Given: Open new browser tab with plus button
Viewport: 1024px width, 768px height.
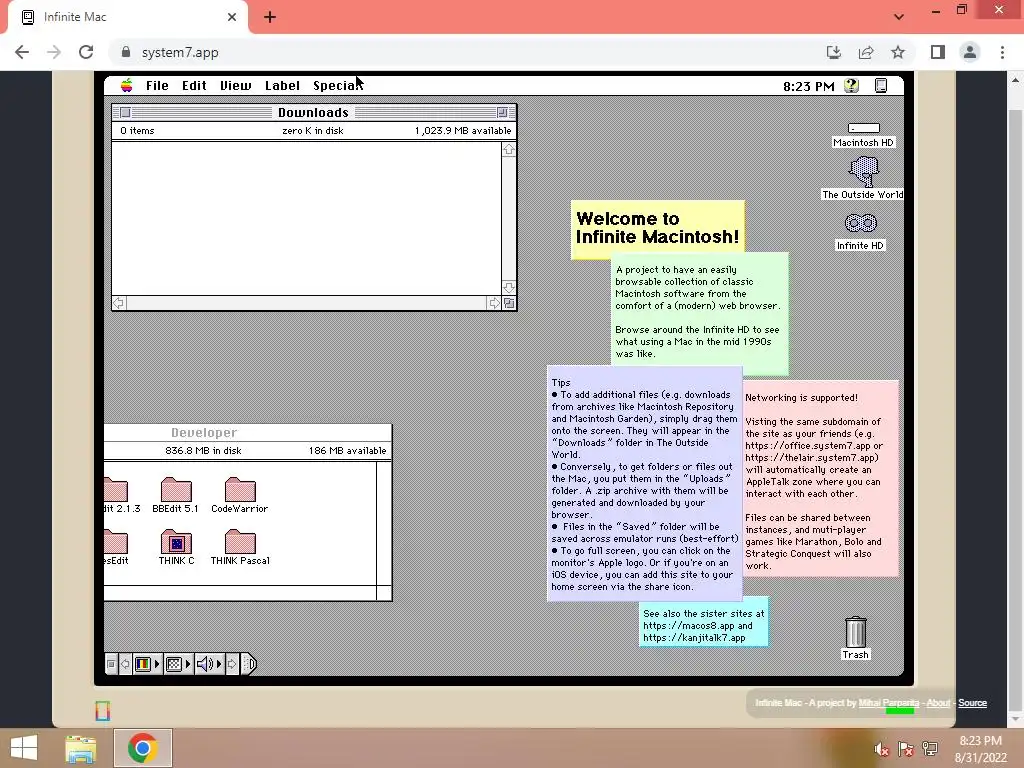Looking at the screenshot, I should [x=270, y=18].
